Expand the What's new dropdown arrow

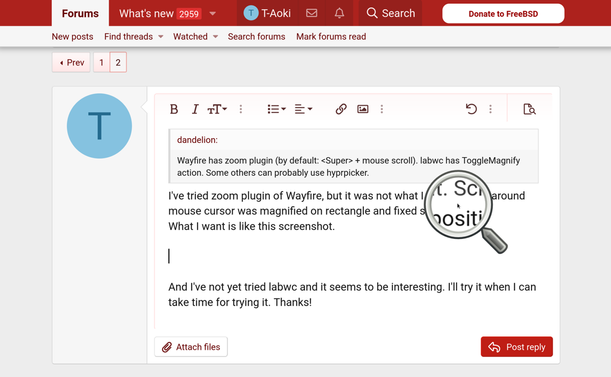pyautogui.click(x=213, y=13)
